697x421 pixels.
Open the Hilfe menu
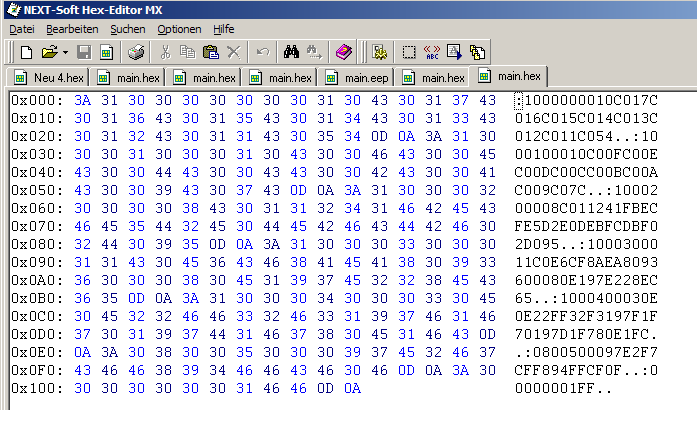point(224,29)
